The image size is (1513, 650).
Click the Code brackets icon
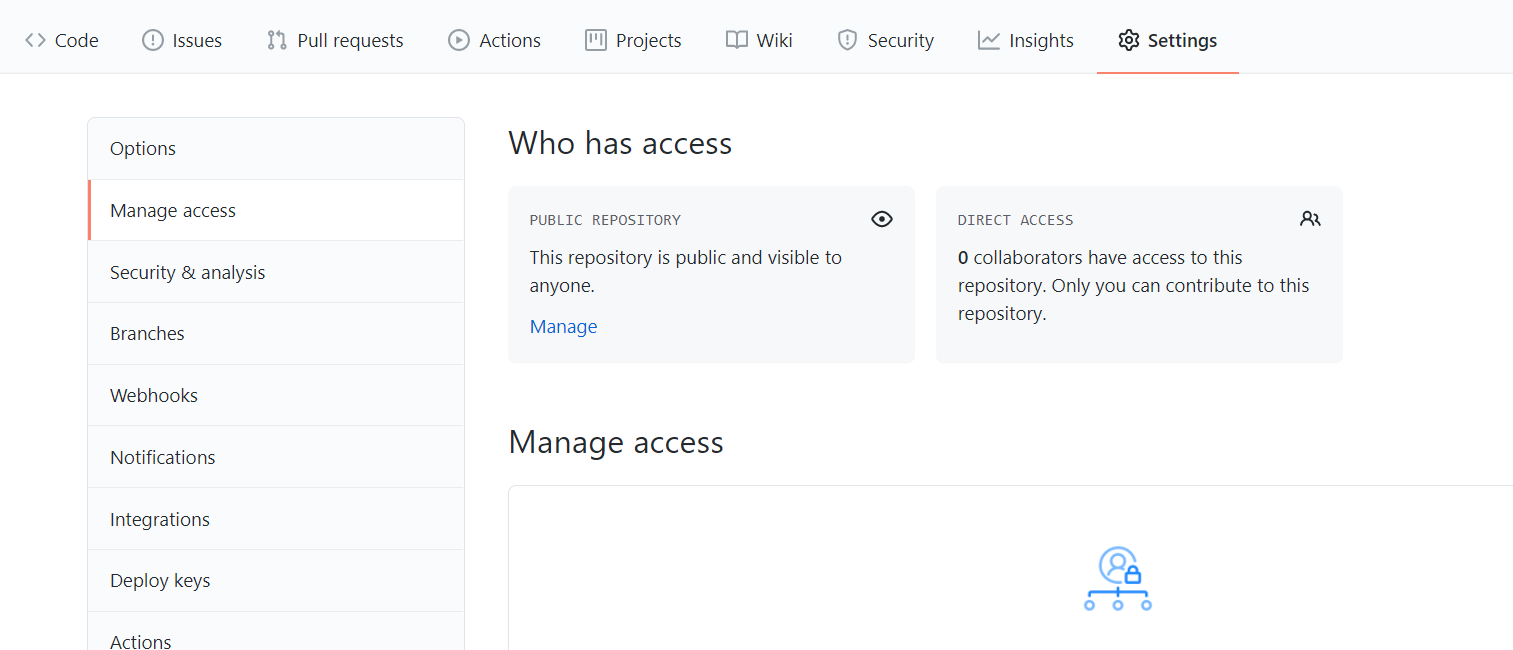click(36, 40)
